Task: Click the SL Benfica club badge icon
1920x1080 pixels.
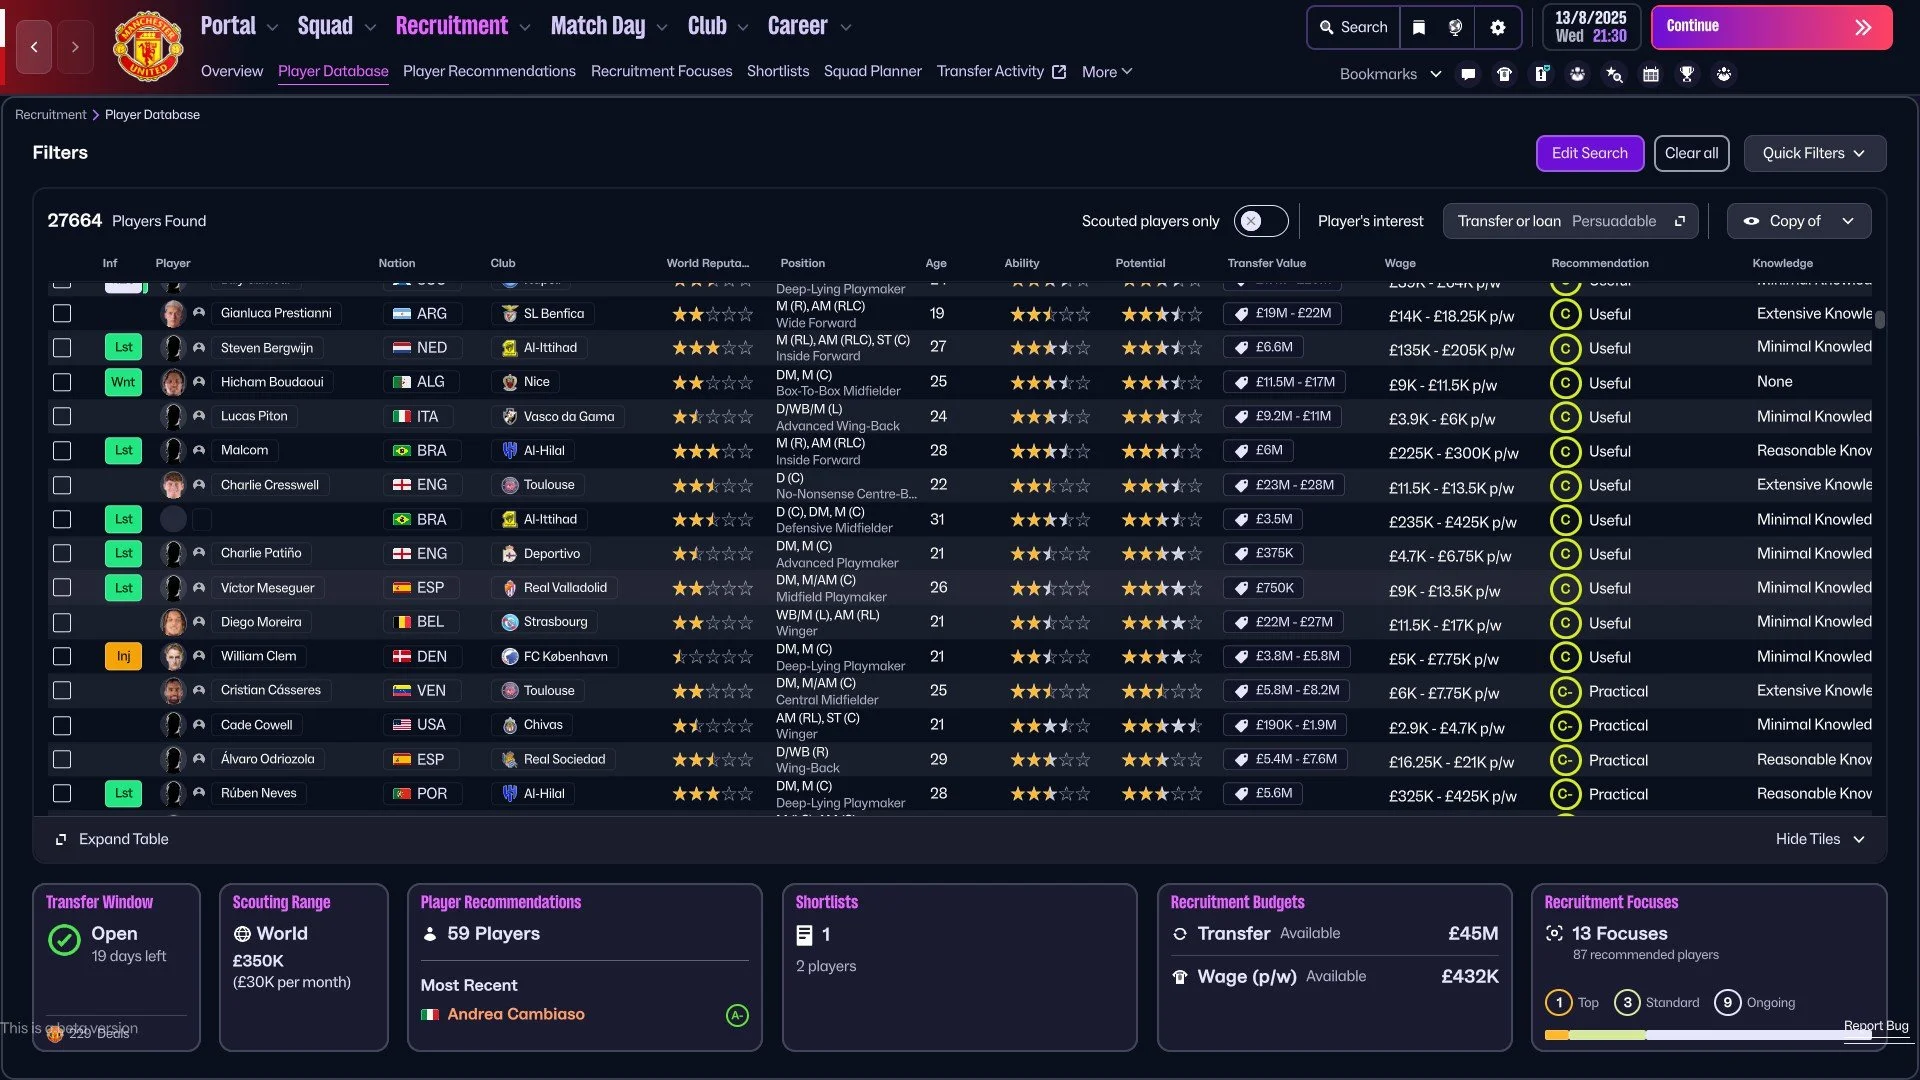Action: pos(510,314)
